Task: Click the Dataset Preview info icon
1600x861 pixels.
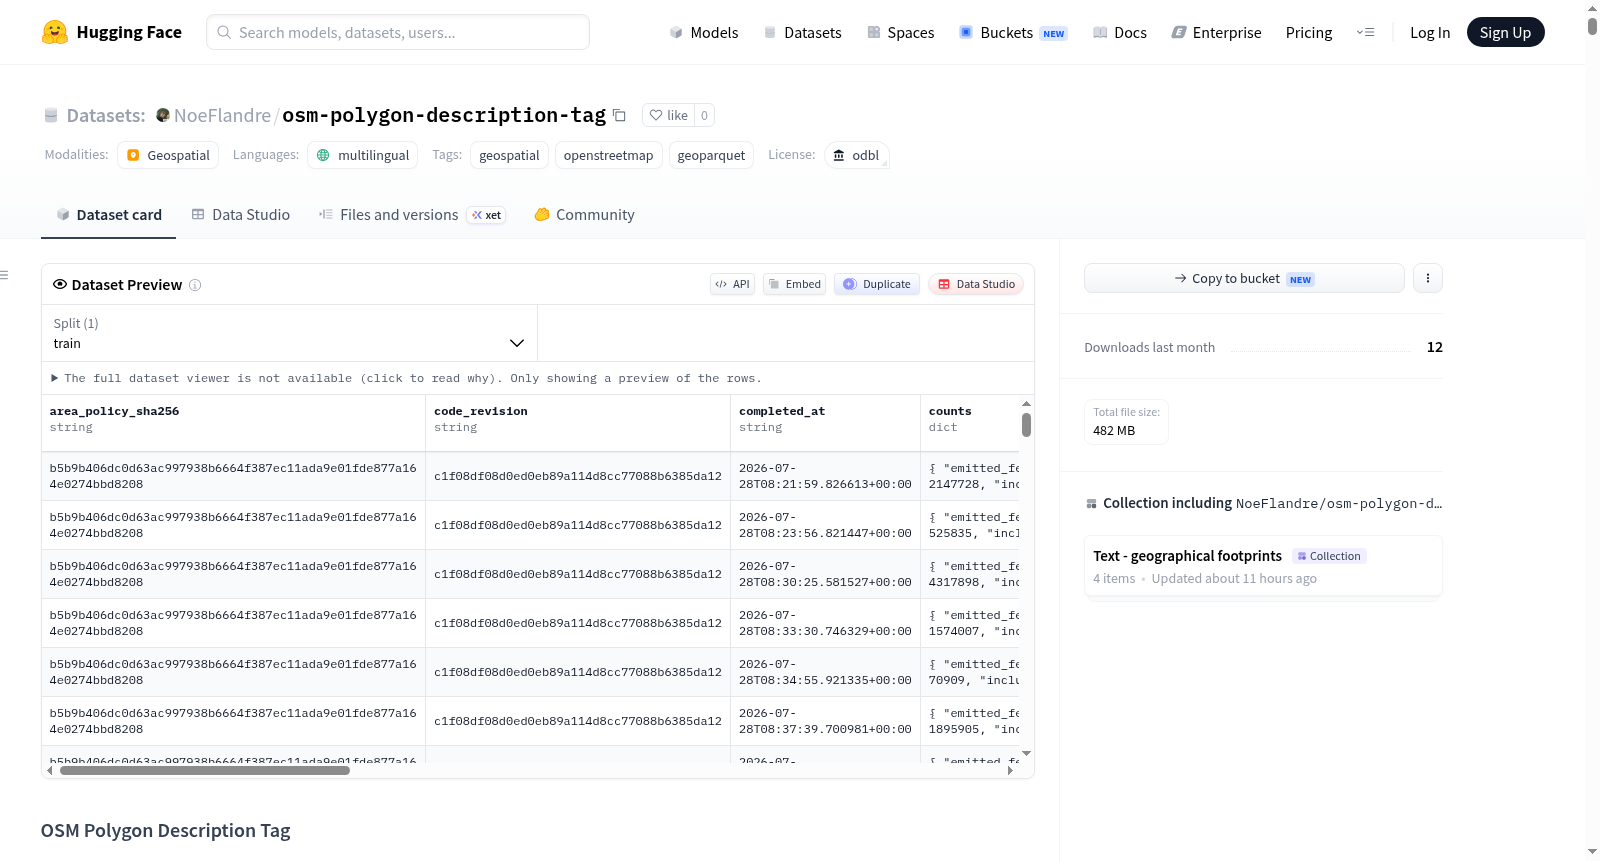Action: click(195, 285)
